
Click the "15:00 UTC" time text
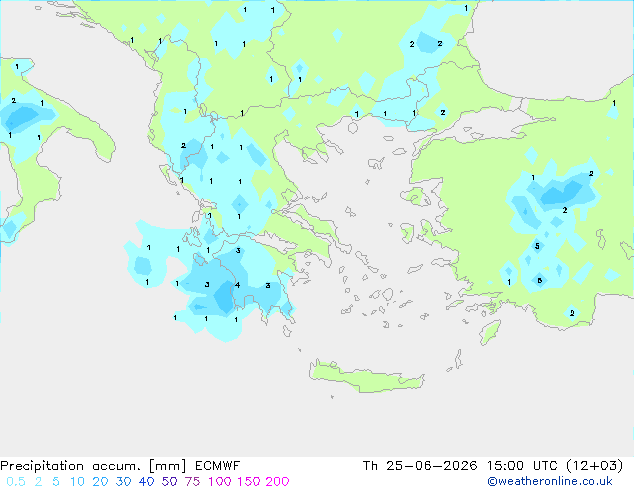[x=522, y=466]
